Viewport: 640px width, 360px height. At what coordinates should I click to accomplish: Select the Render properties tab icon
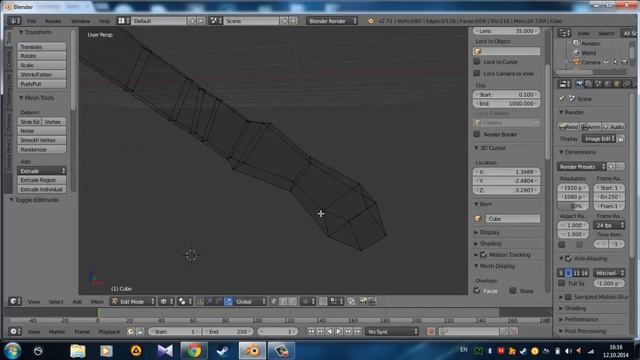(x=580, y=84)
